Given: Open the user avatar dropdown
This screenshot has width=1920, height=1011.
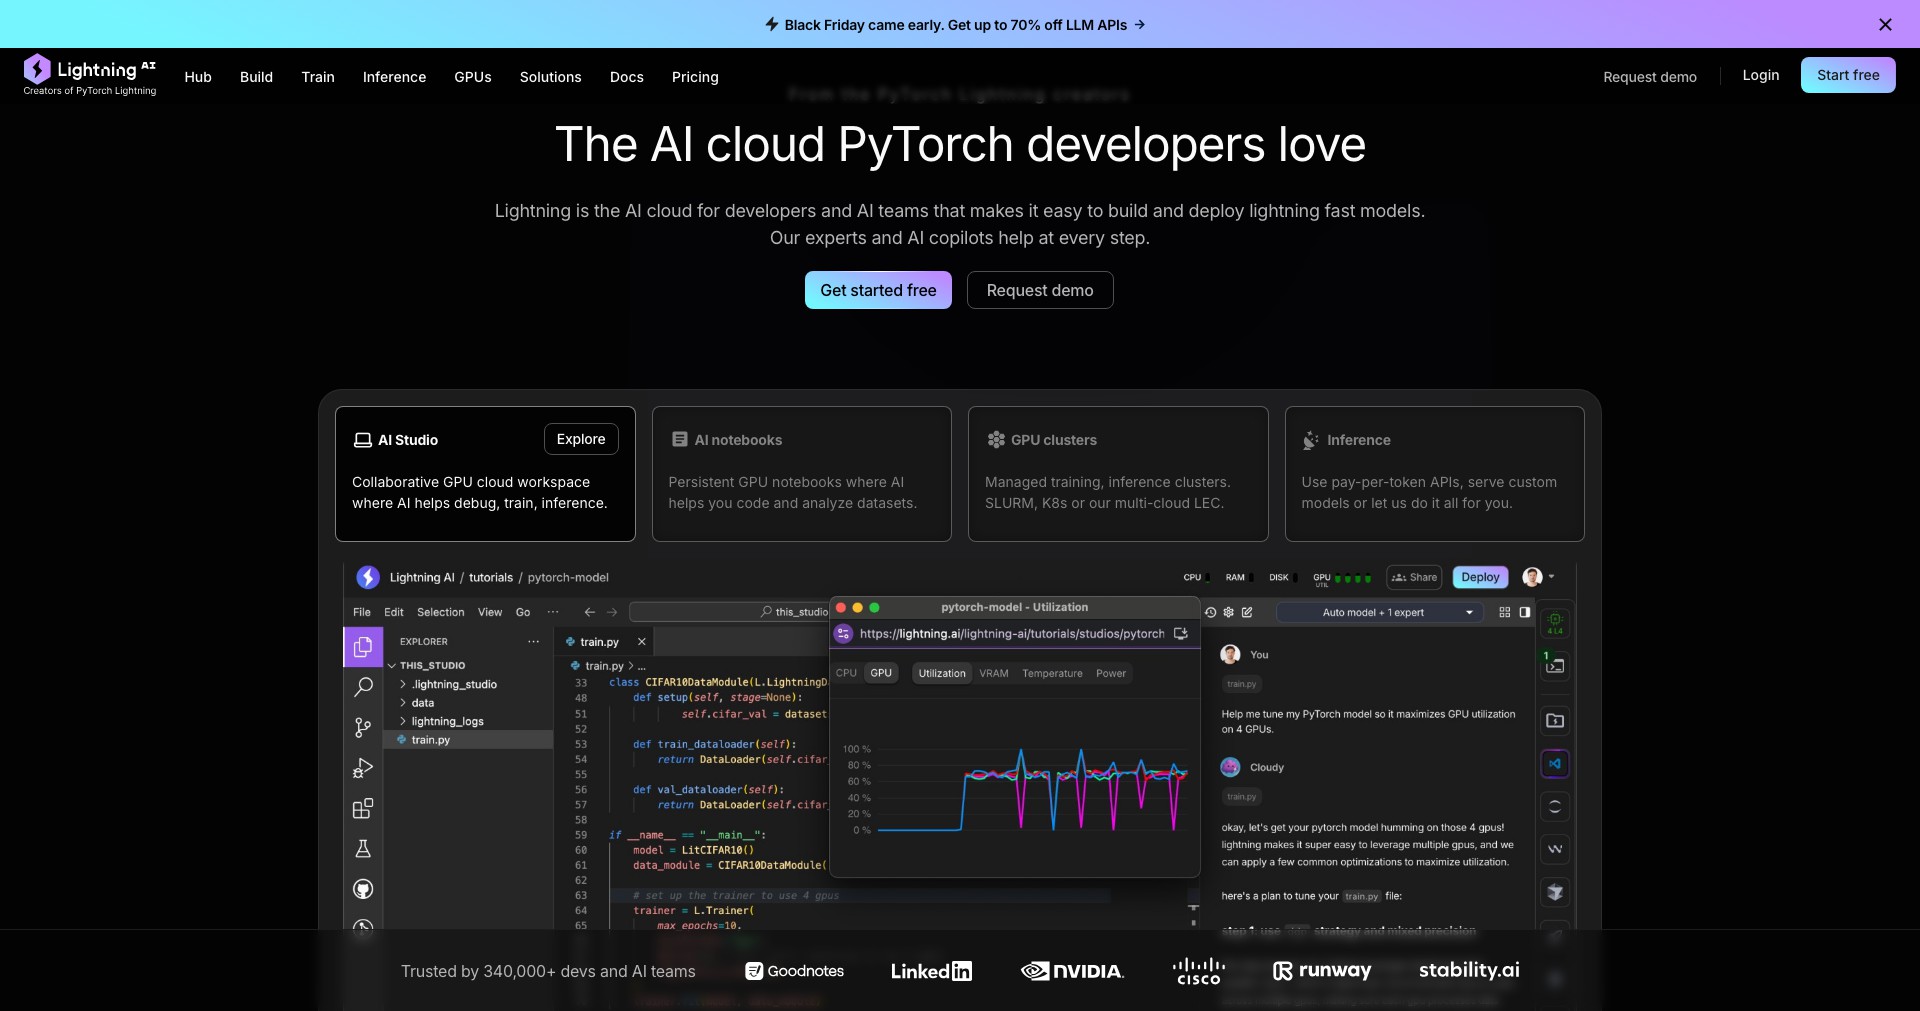Looking at the screenshot, I should click(x=1538, y=577).
